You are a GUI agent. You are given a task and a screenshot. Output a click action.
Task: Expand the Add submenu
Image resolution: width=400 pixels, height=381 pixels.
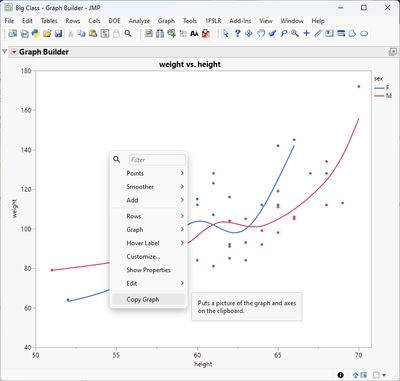tap(149, 200)
